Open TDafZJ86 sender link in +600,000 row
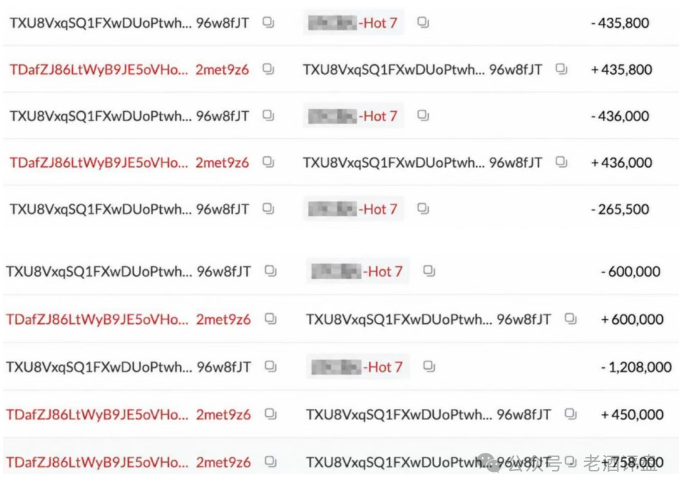The image size is (679, 490). tap(128, 319)
